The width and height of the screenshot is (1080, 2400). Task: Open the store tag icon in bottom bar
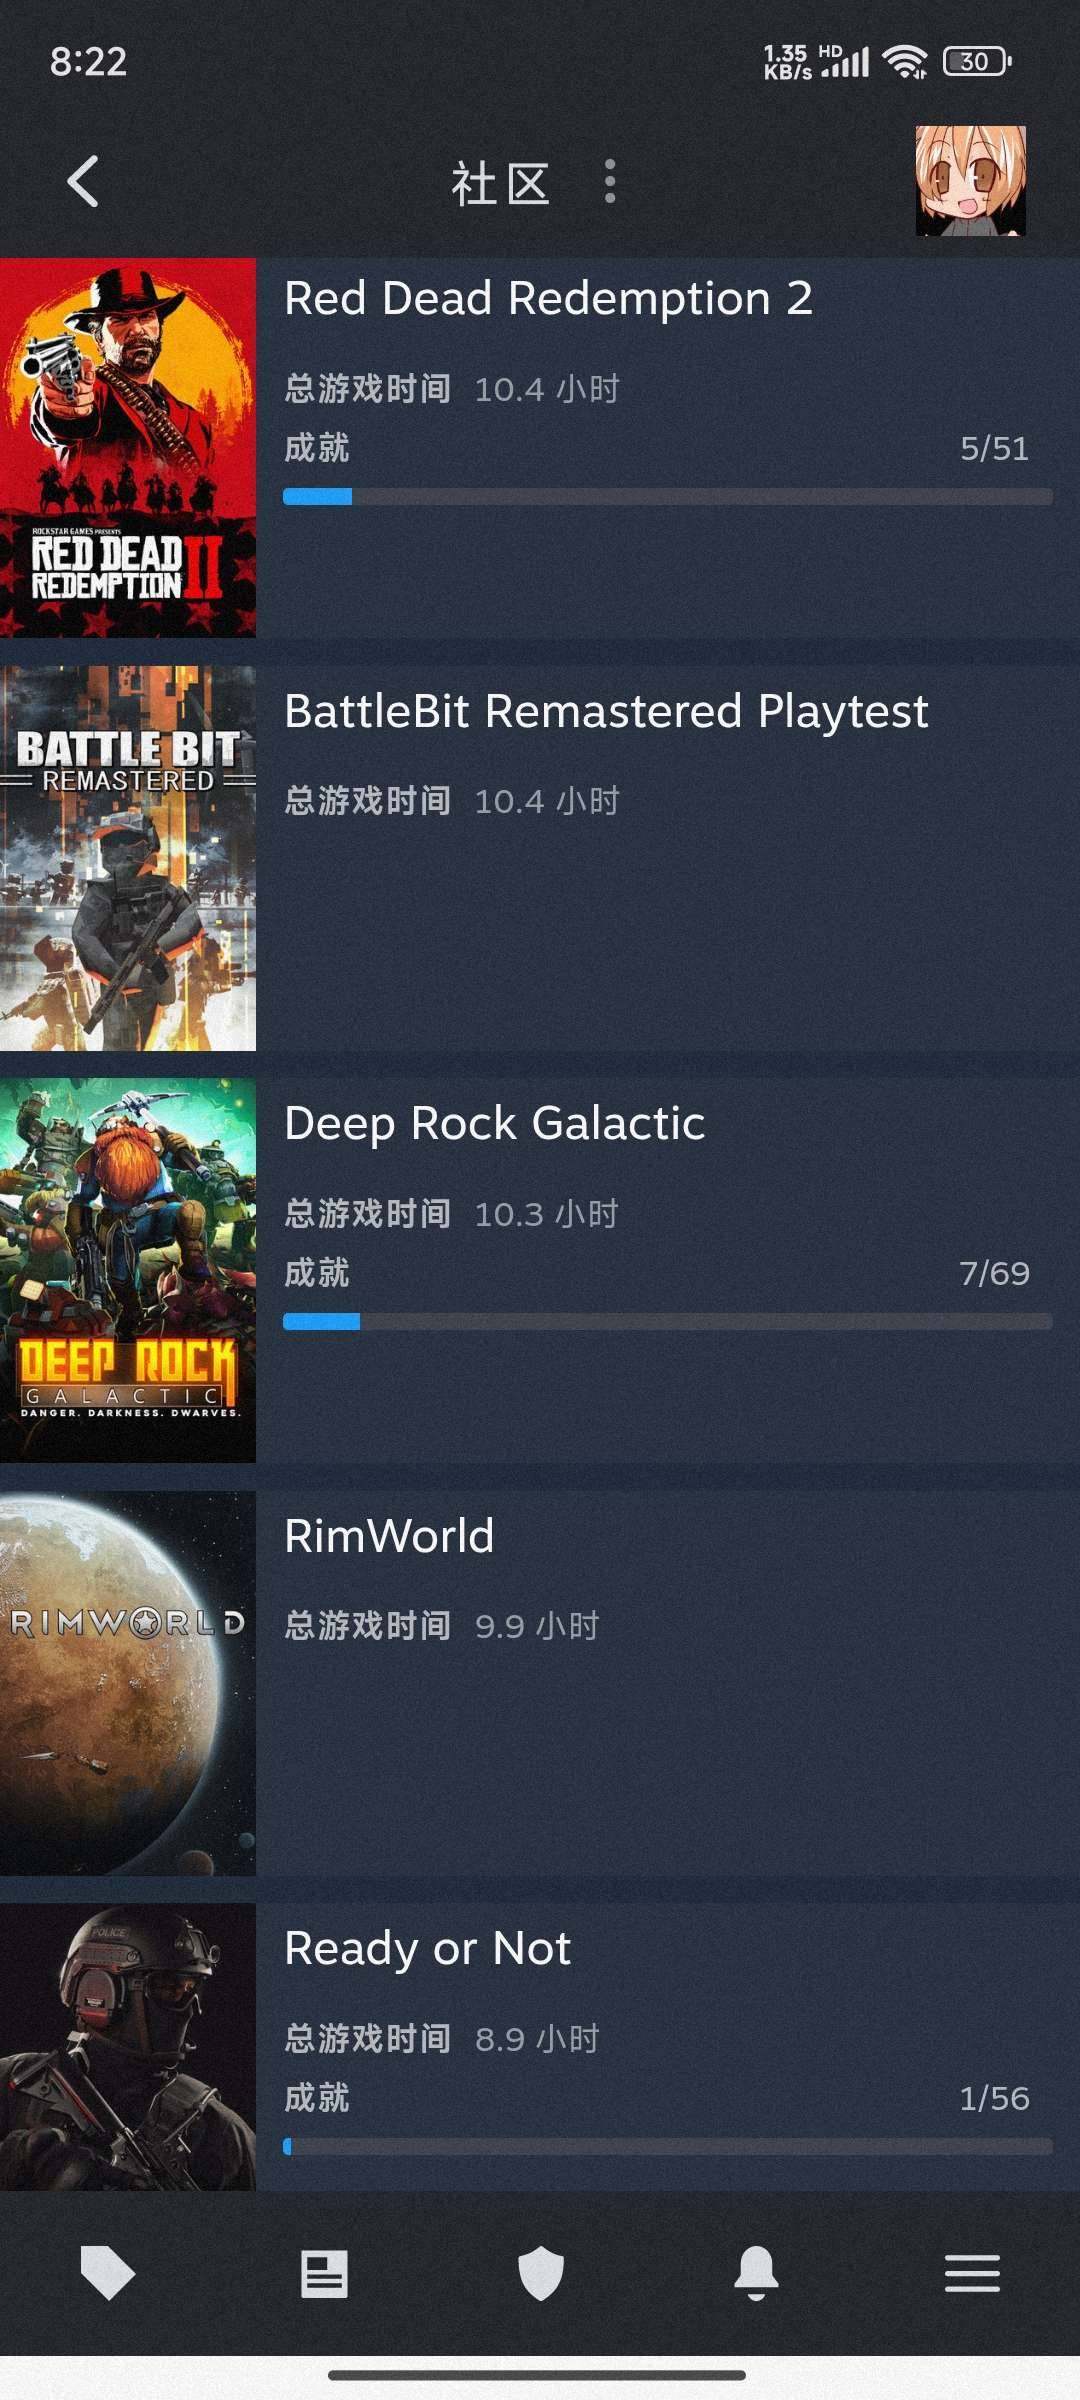(107, 2273)
